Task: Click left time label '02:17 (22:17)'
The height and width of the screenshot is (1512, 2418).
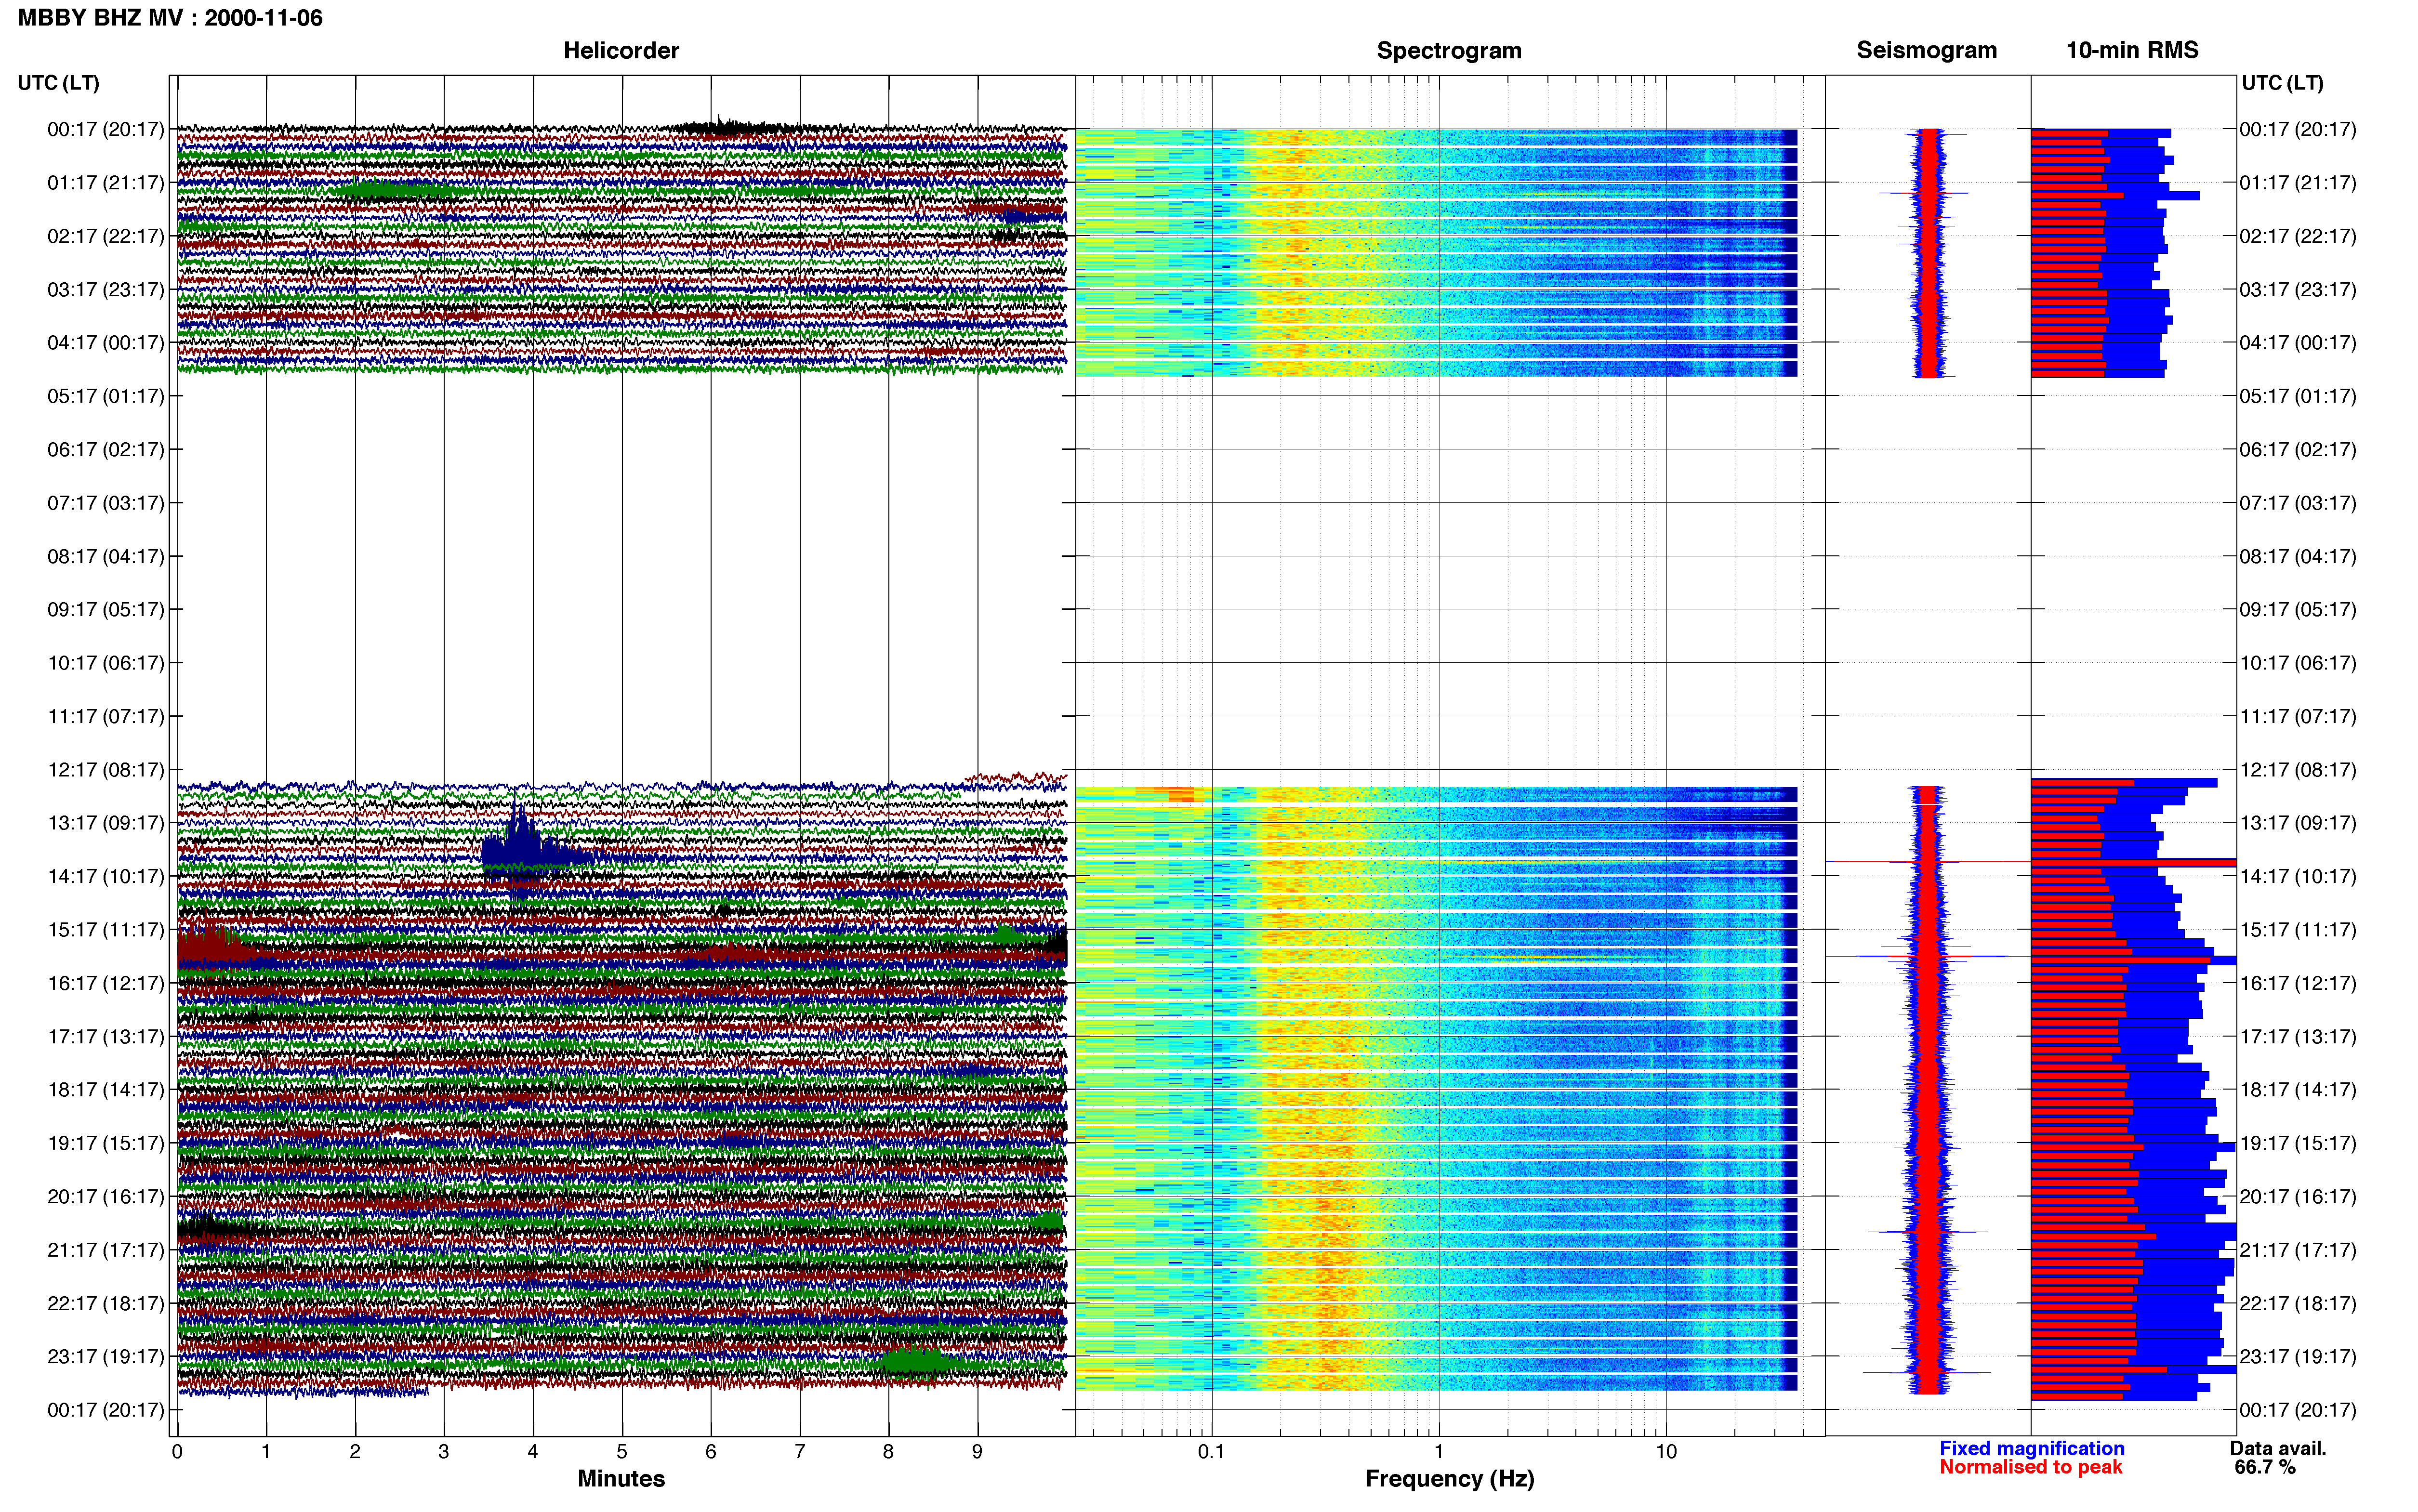Action: click(x=106, y=236)
